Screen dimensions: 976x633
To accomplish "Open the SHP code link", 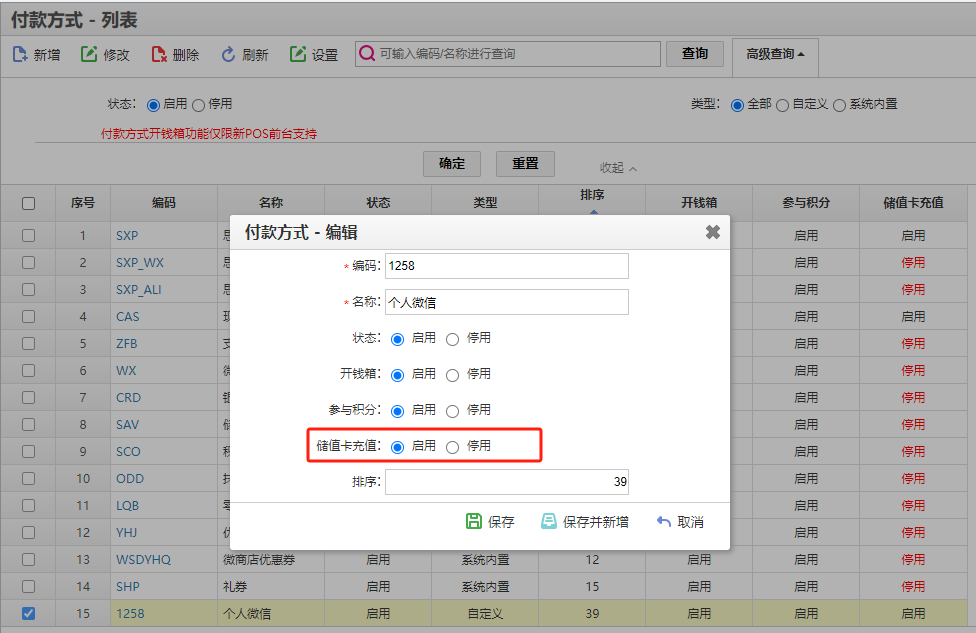I will pos(128,586).
